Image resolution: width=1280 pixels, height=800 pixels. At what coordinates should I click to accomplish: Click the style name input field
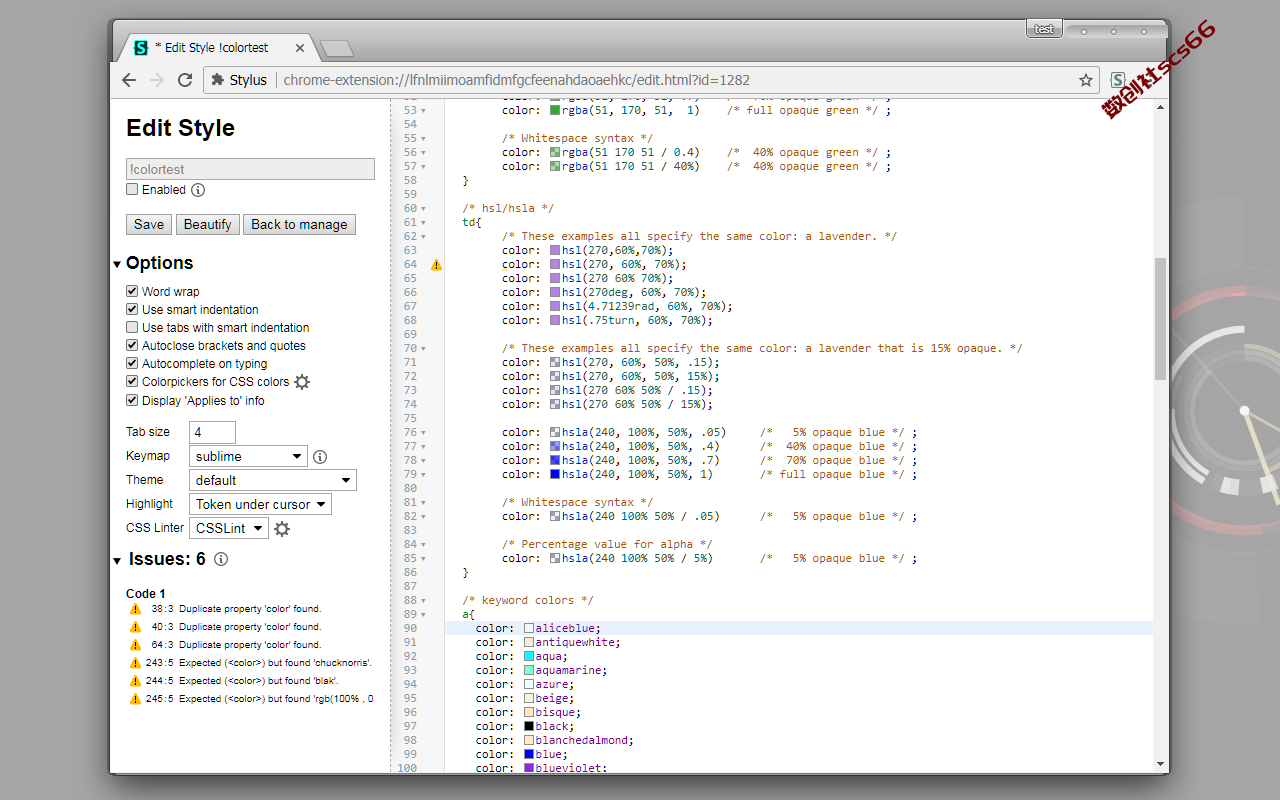[x=250, y=169]
